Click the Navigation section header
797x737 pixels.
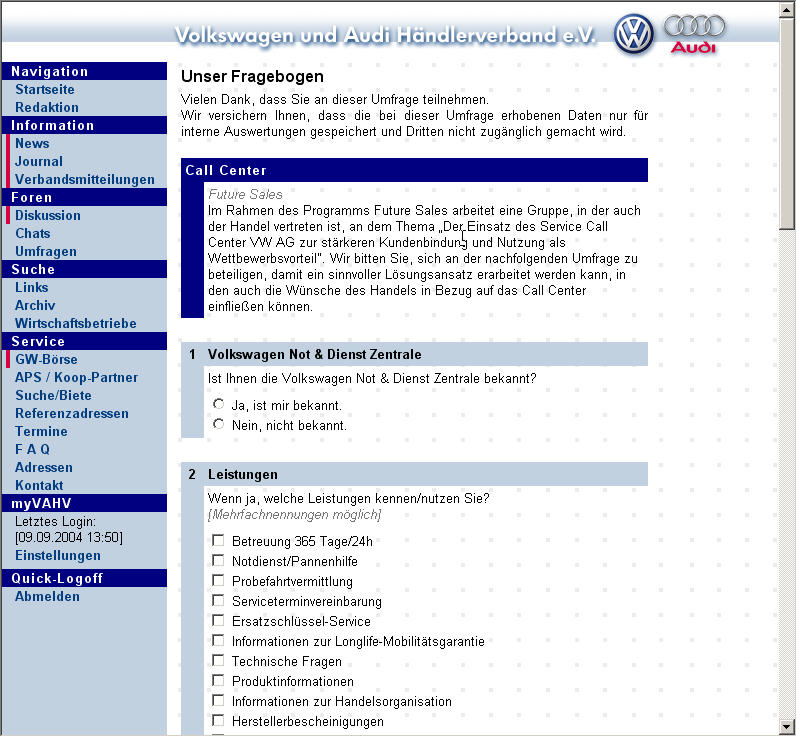tap(84, 71)
